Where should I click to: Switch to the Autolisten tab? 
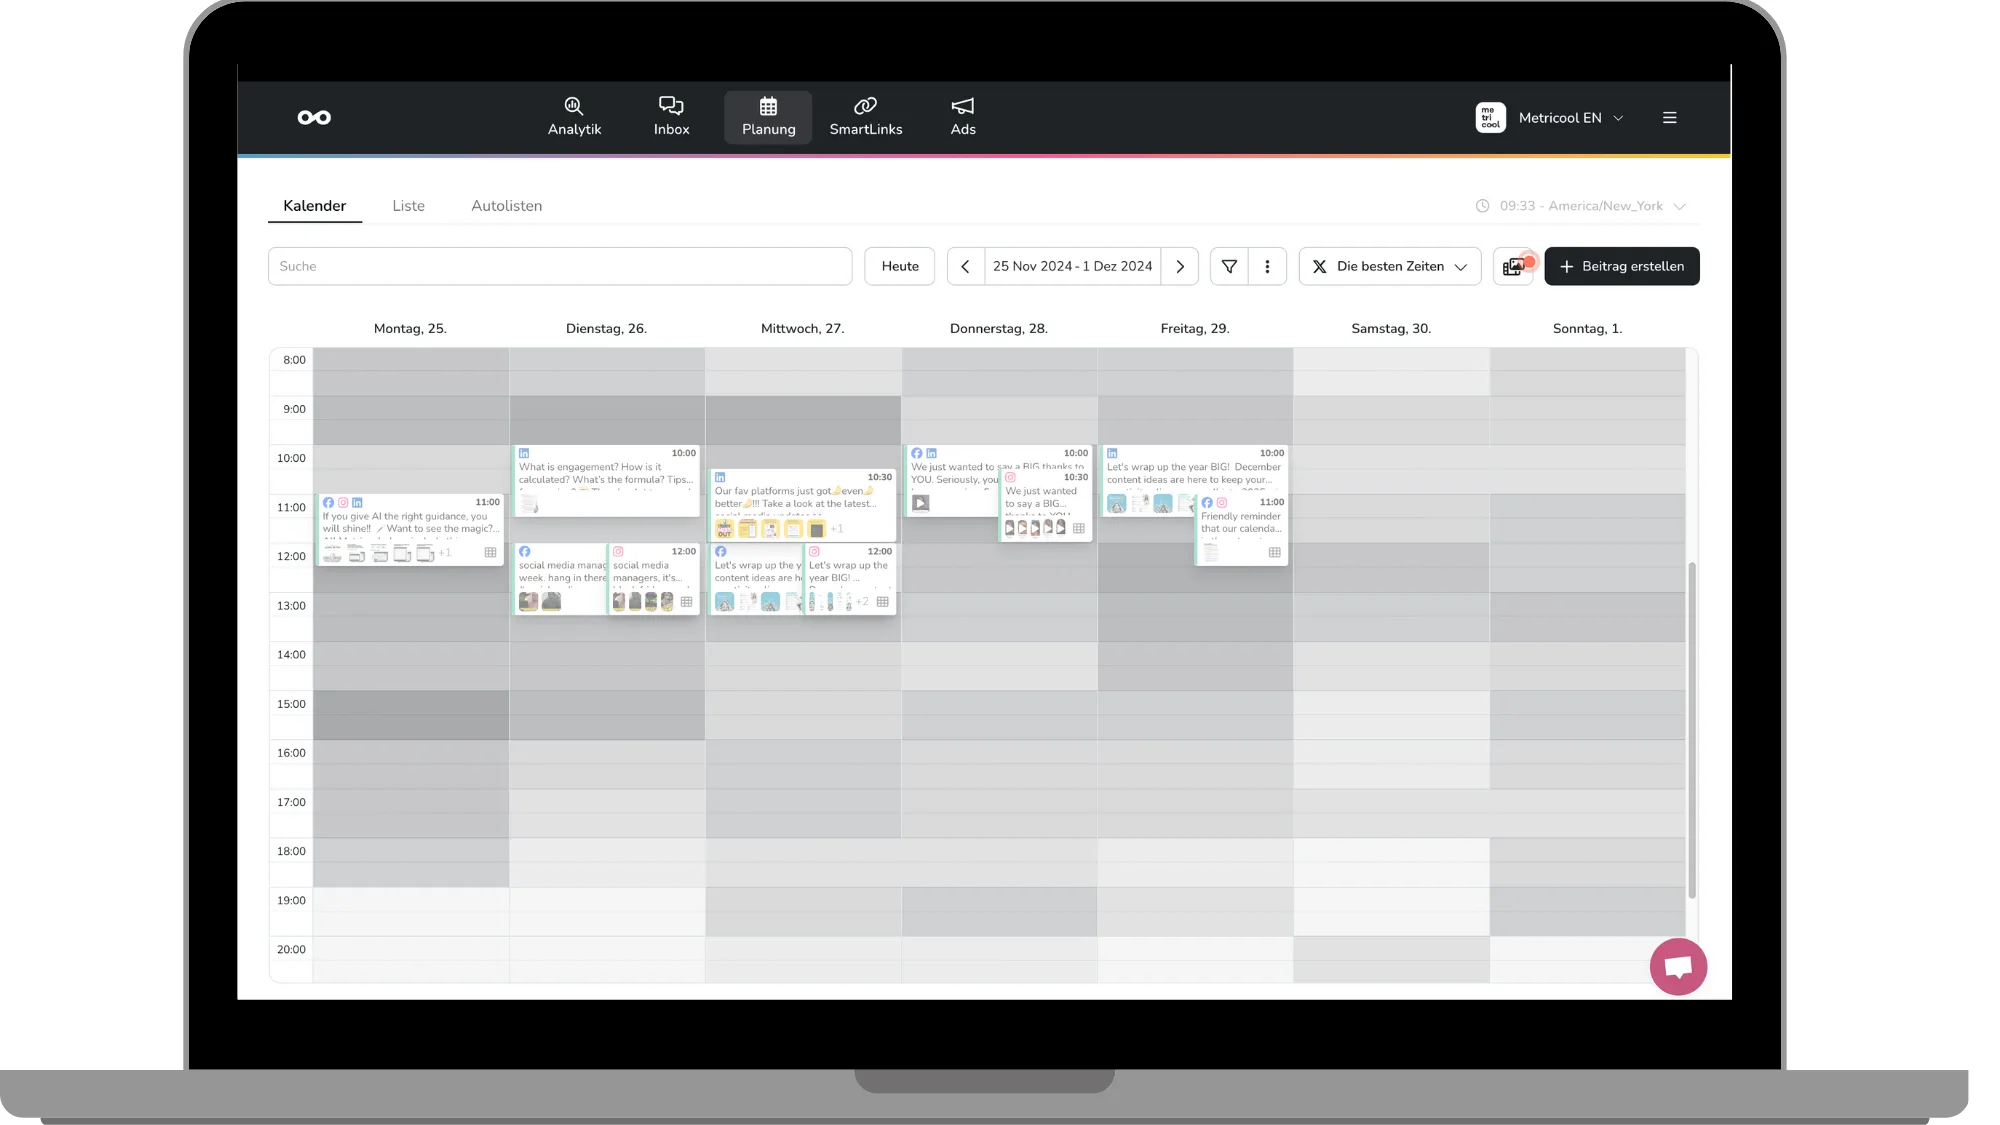pyautogui.click(x=506, y=206)
